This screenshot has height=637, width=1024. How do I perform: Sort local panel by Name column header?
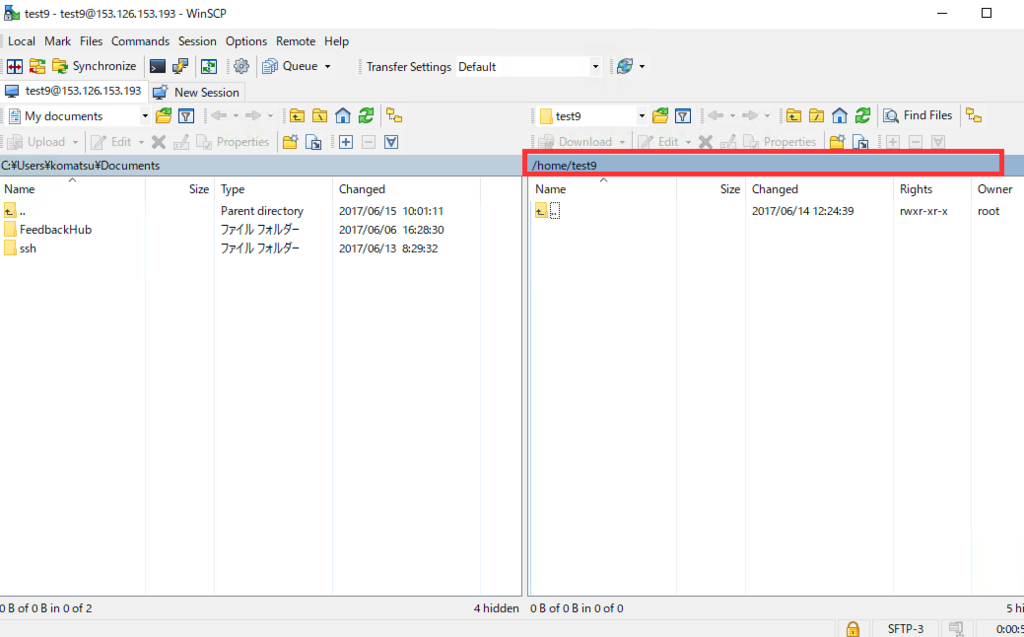(72, 189)
